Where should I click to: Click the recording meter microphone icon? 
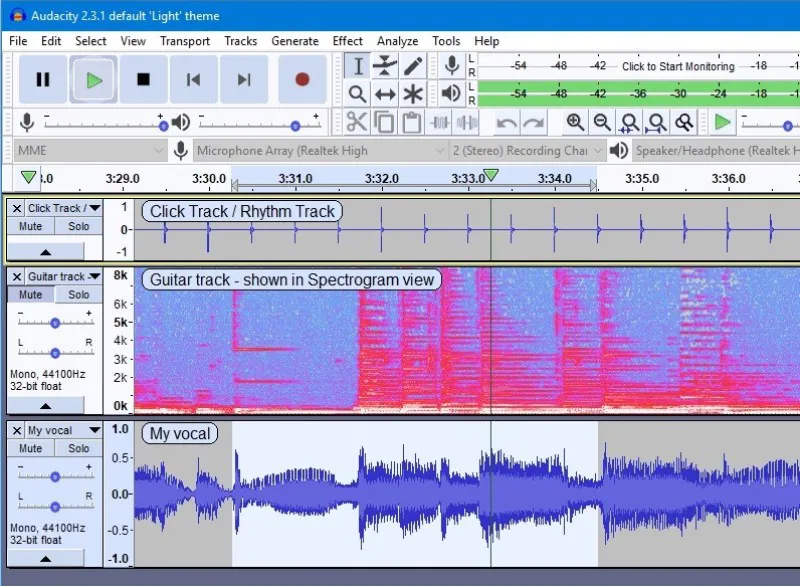pos(451,66)
